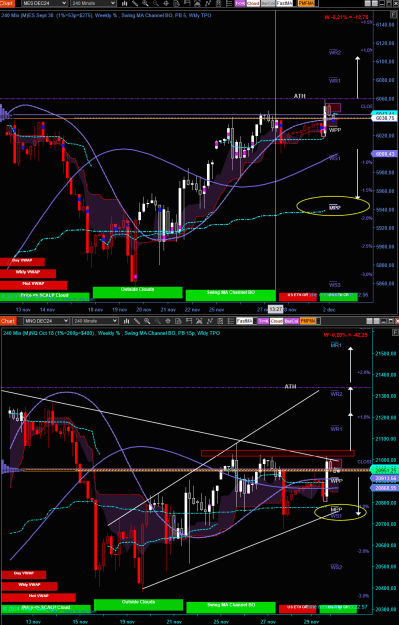The height and width of the screenshot is (625, 399).
Task: Click Price vs SCALP Cloud on MES chart
Action: coord(45,296)
